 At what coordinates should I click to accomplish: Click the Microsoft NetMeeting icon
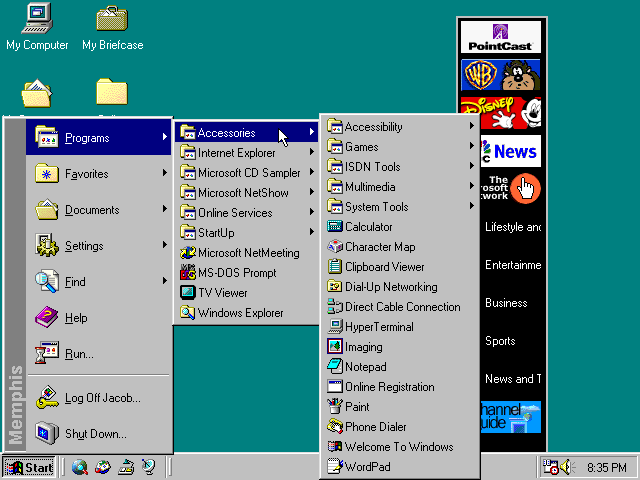(x=188, y=253)
